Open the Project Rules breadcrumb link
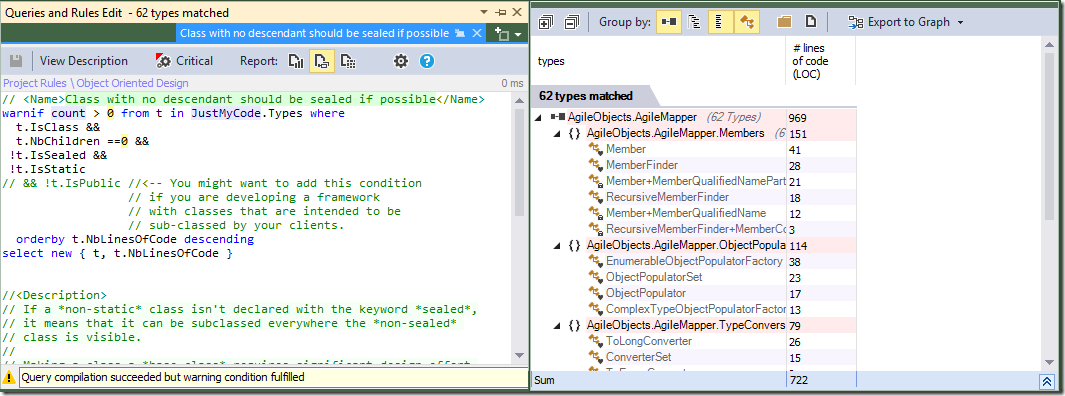The image size is (1065, 396). click(34, 84)
